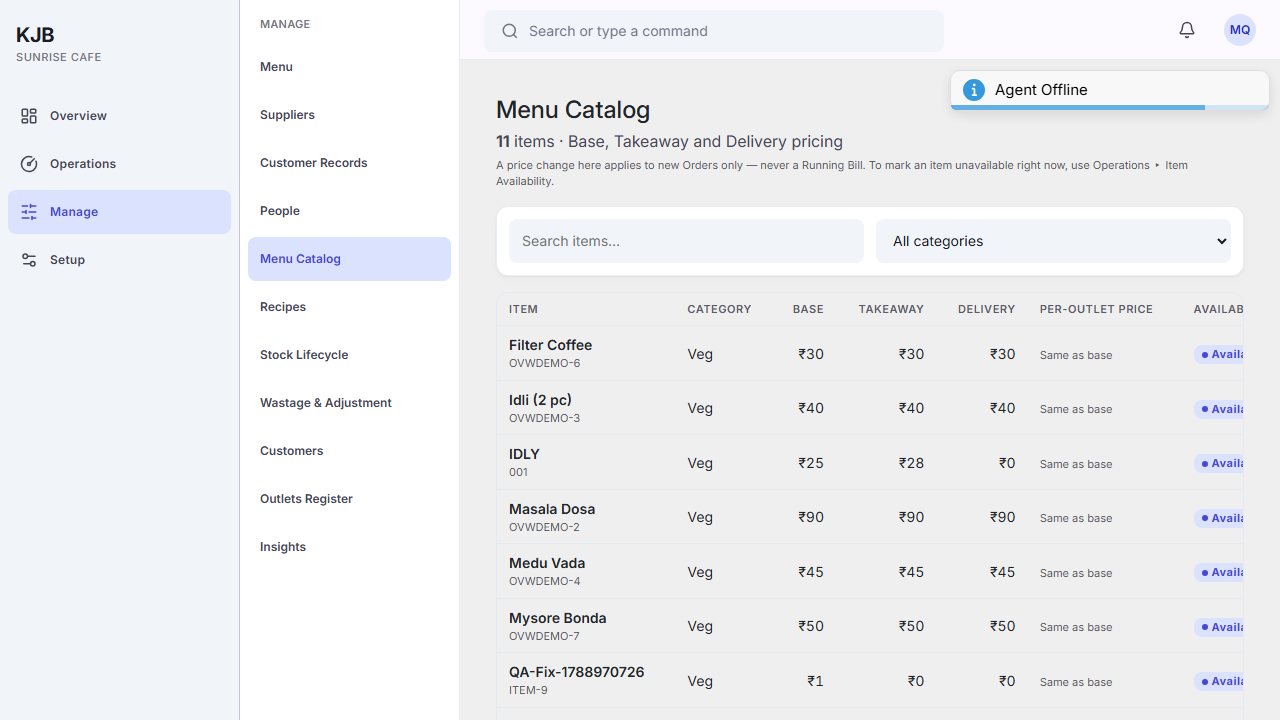
Task: Focus the Search items field
Action: coord(686,241)
